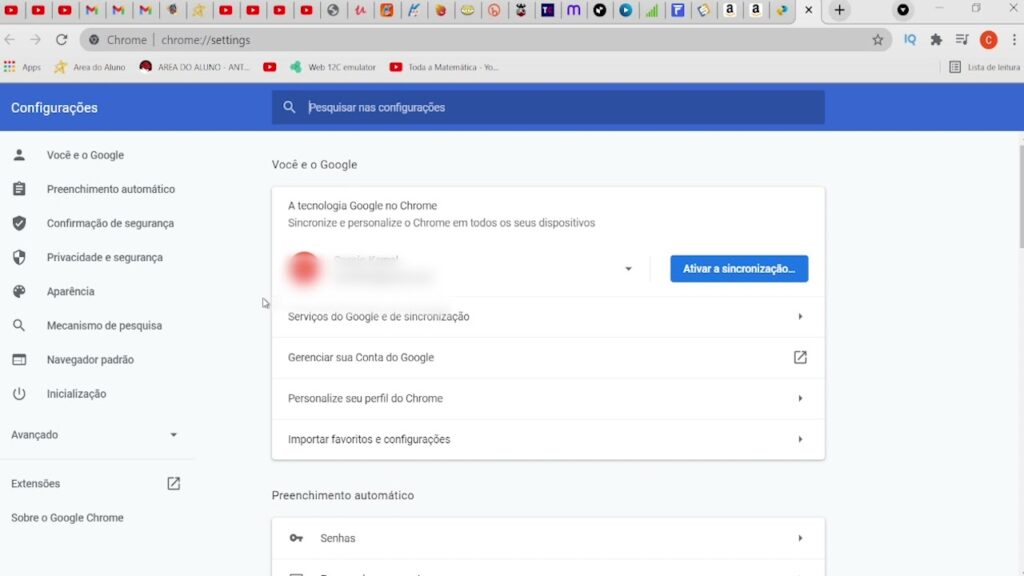Open the Apps bookmark shortcut
This screenshot has width=1024, height=576.
coord(22,67)
